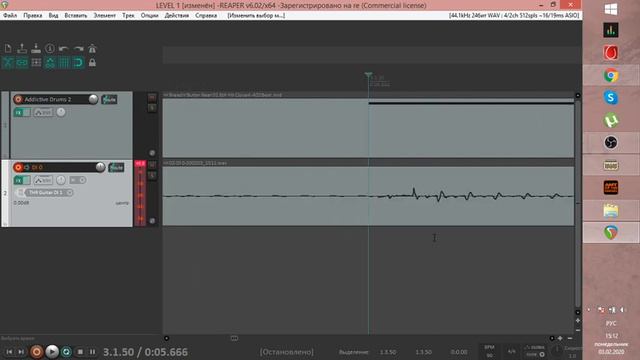Click DI 0 track peak meter
The width and height of the screenshot is (640, 360).
[x=140, y=193]
